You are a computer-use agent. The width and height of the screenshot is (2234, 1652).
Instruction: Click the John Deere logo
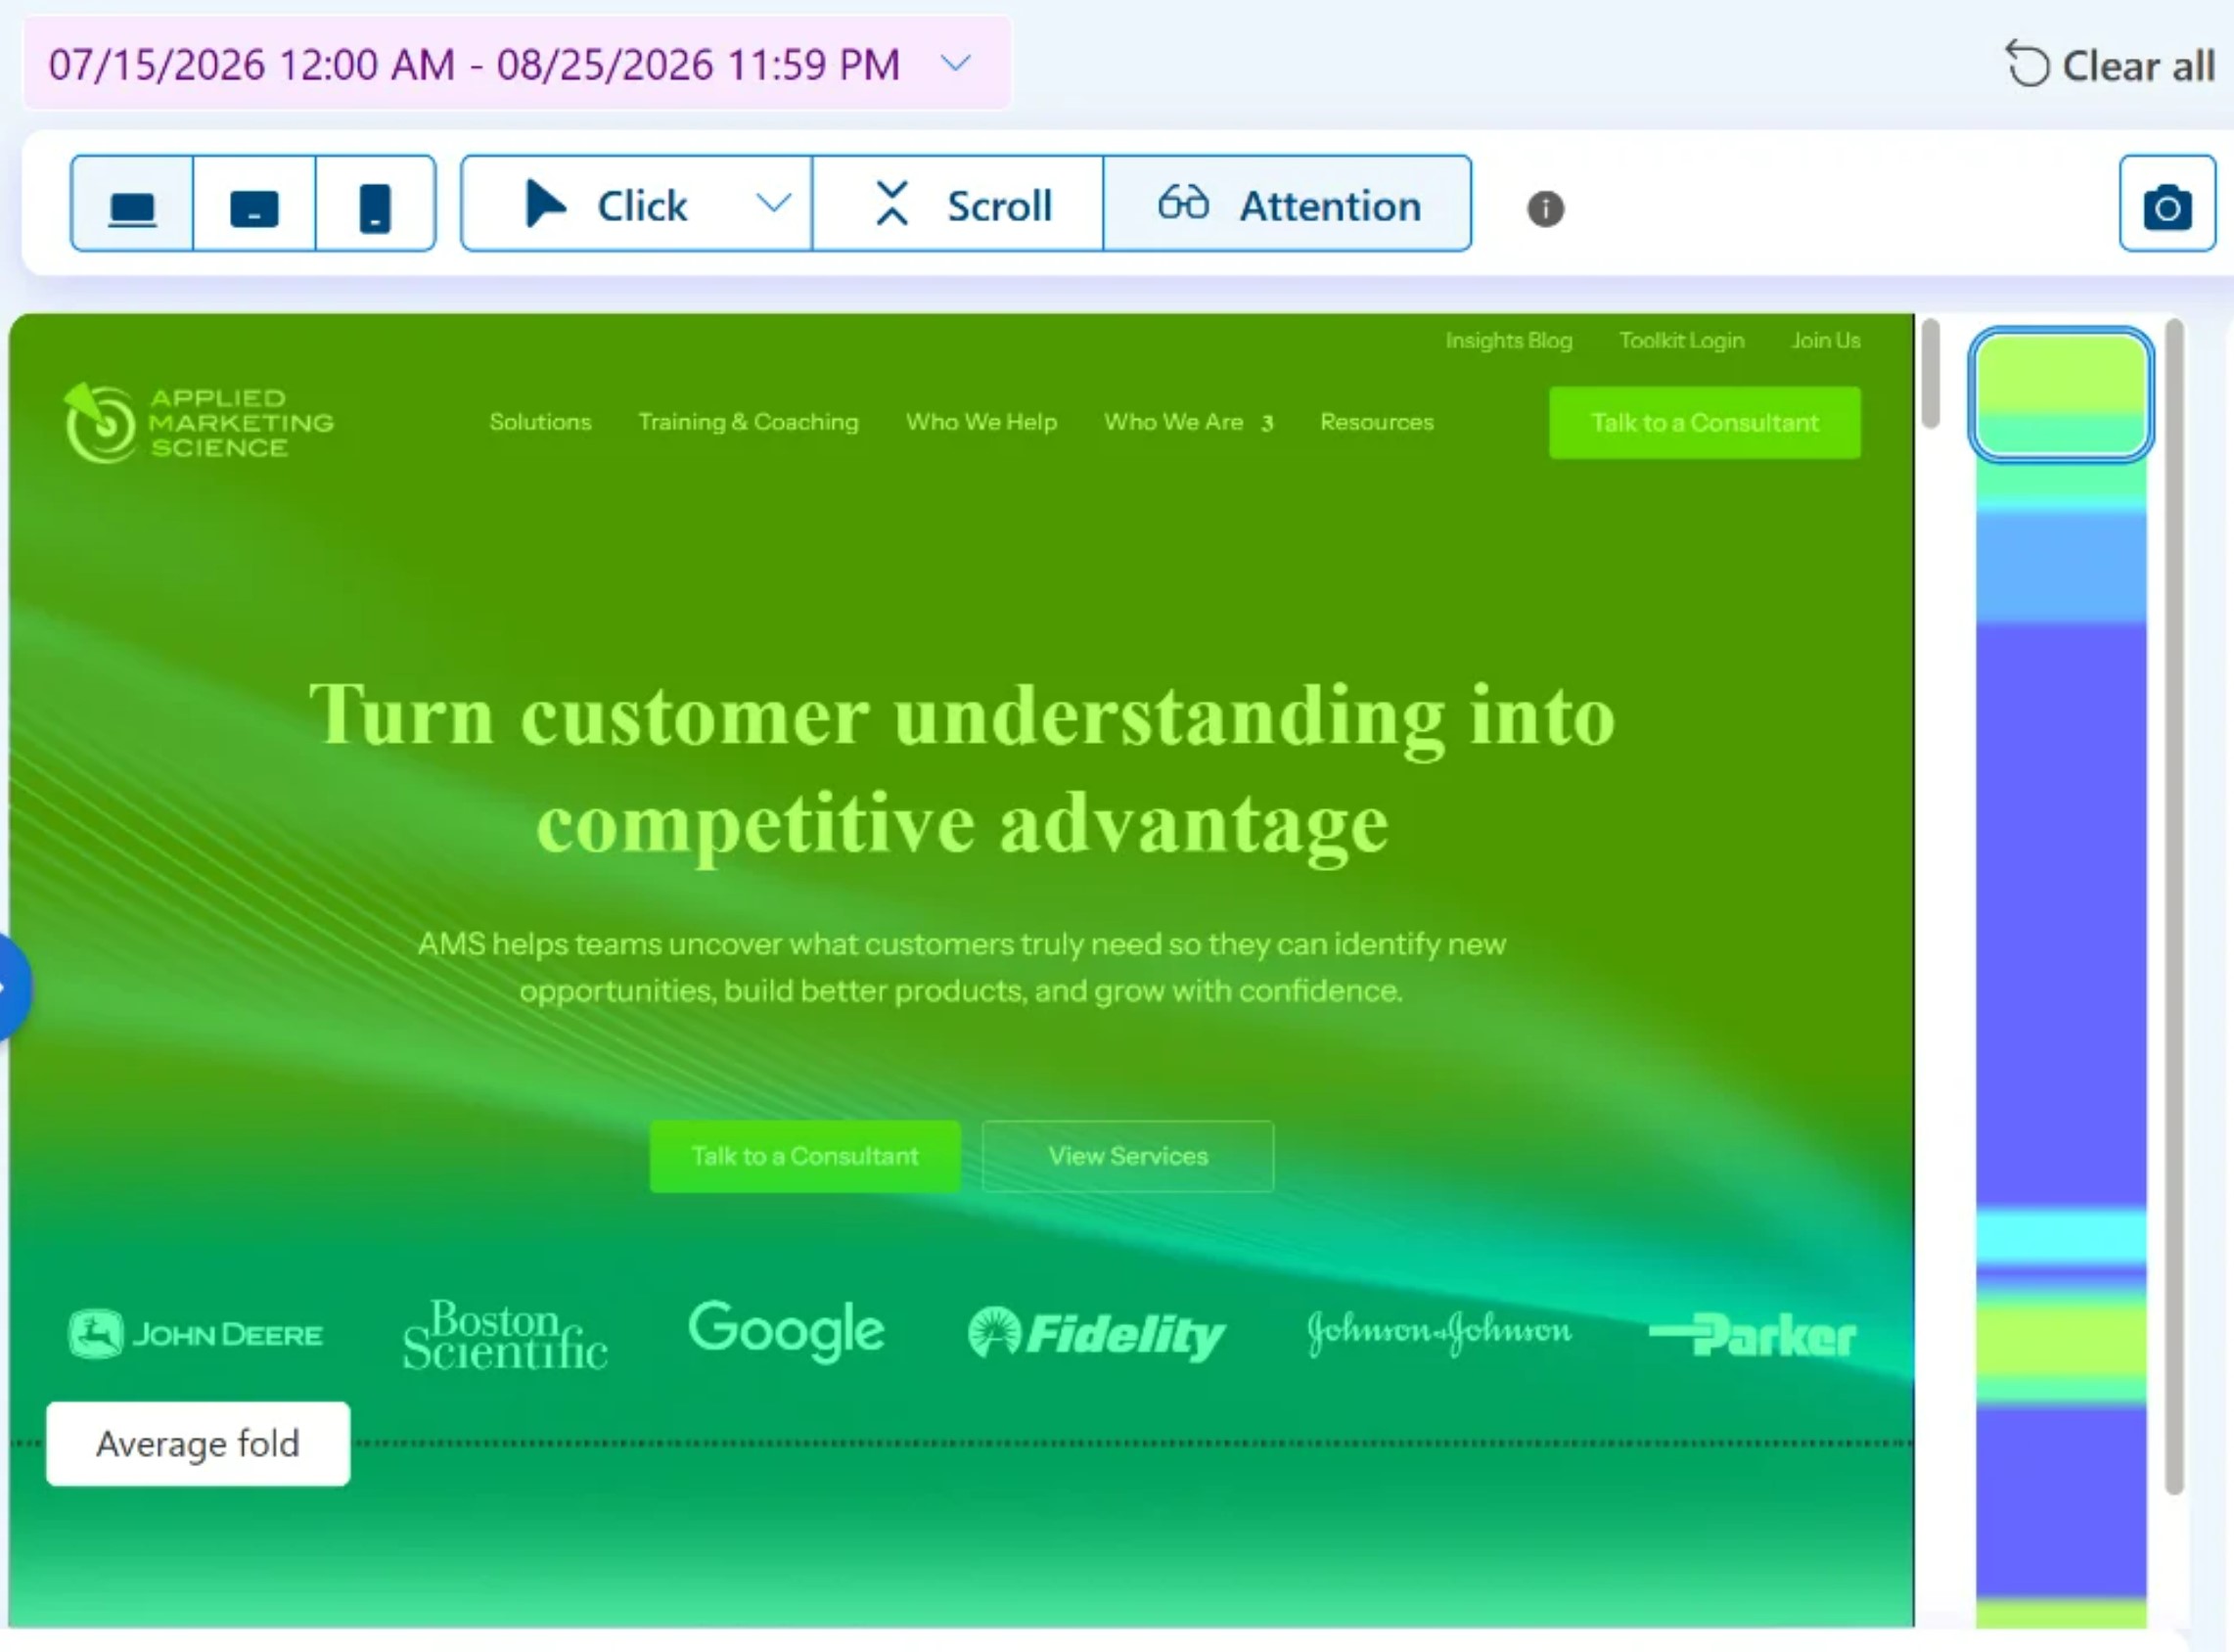195,1334
